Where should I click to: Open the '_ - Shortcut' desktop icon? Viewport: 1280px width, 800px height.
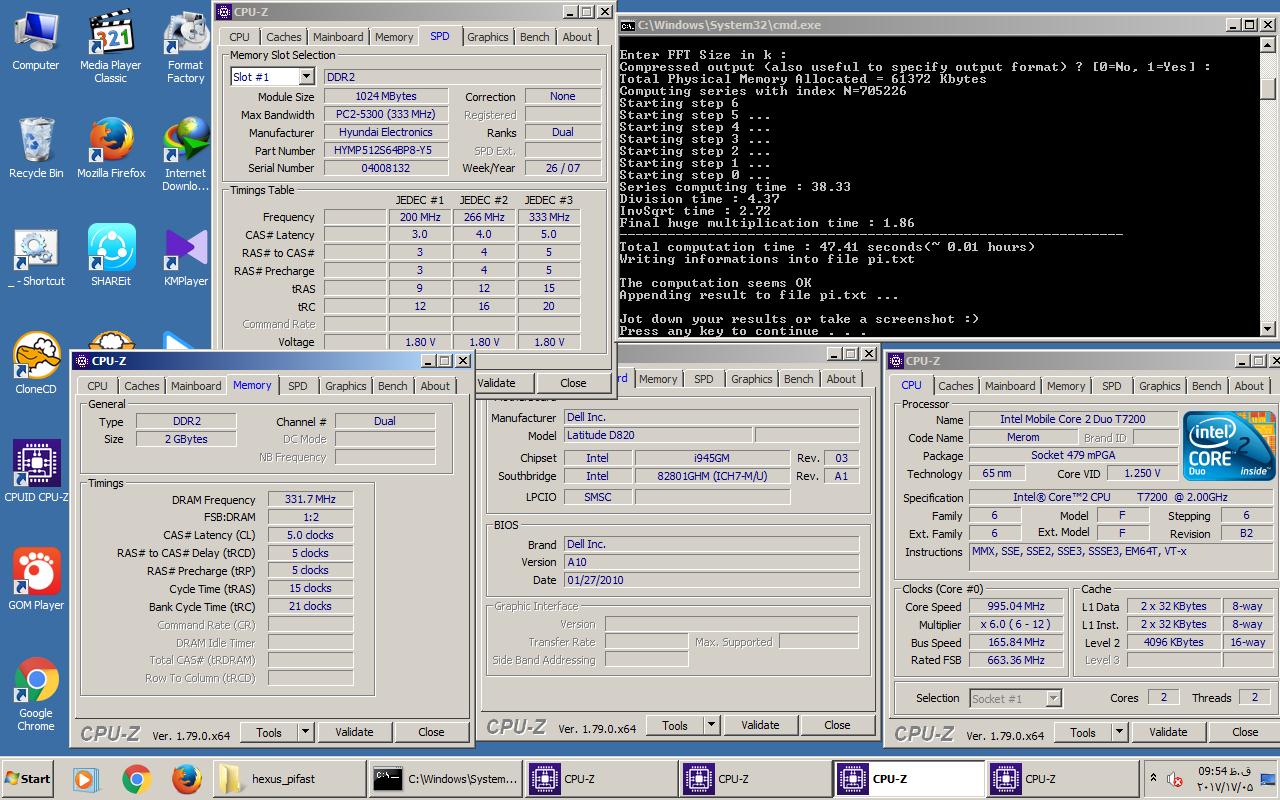click(x=36, y=258)
